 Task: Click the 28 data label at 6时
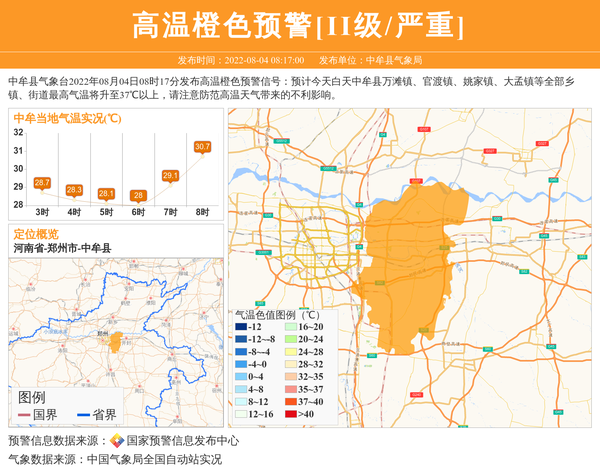(x=138, y=195)
